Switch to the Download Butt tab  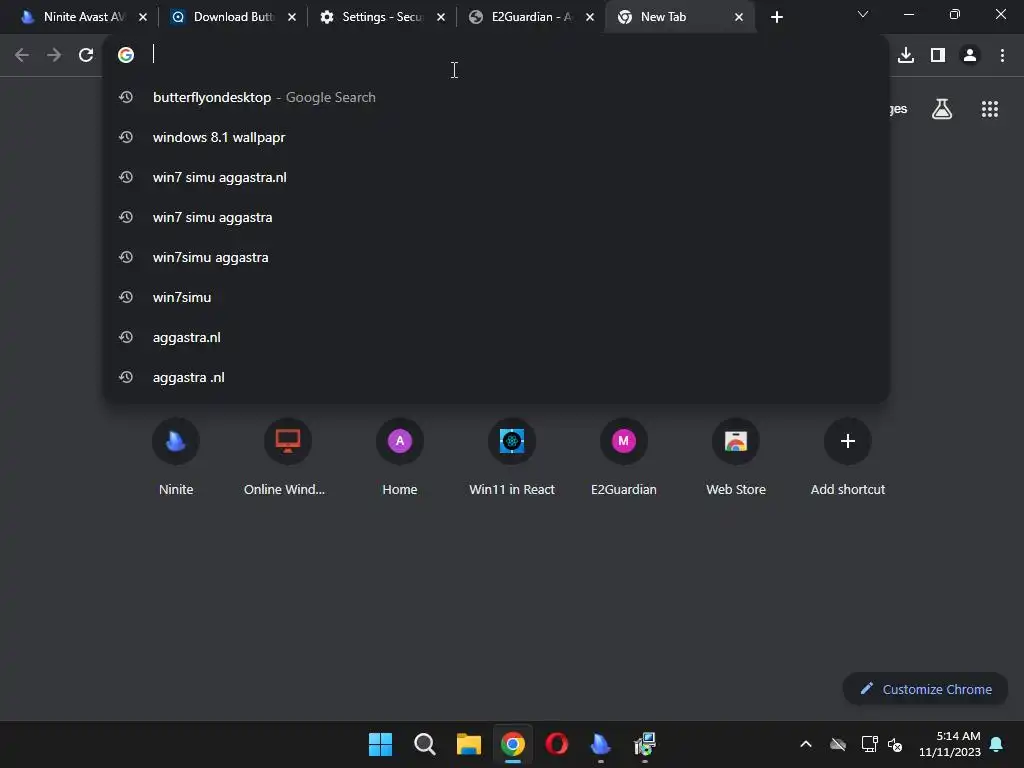(x=232, y=17)
